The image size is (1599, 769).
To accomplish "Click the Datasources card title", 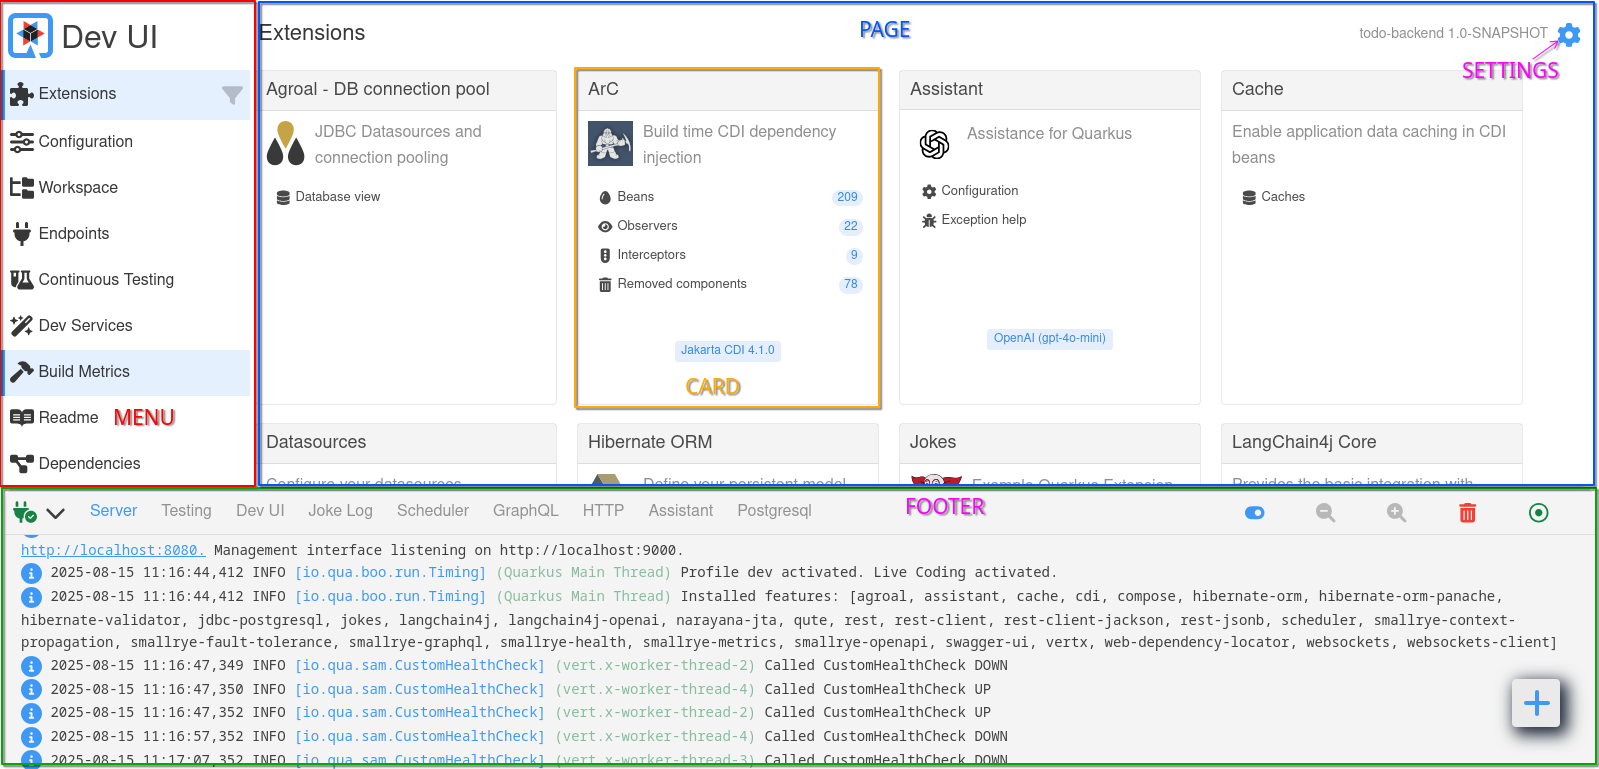I will 316,442.
